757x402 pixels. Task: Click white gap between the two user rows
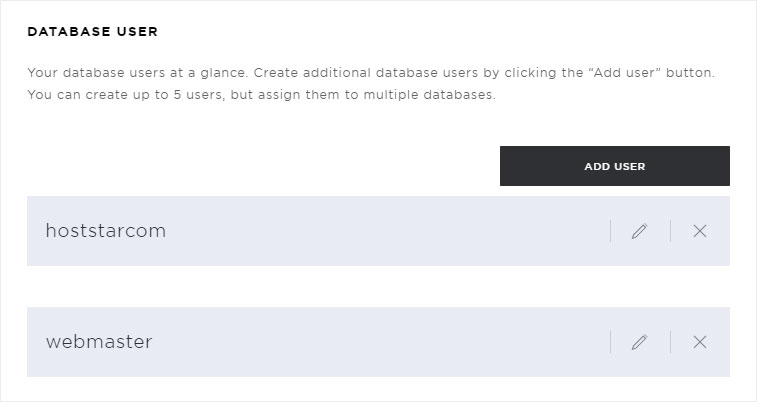click(x=378, y=286)
